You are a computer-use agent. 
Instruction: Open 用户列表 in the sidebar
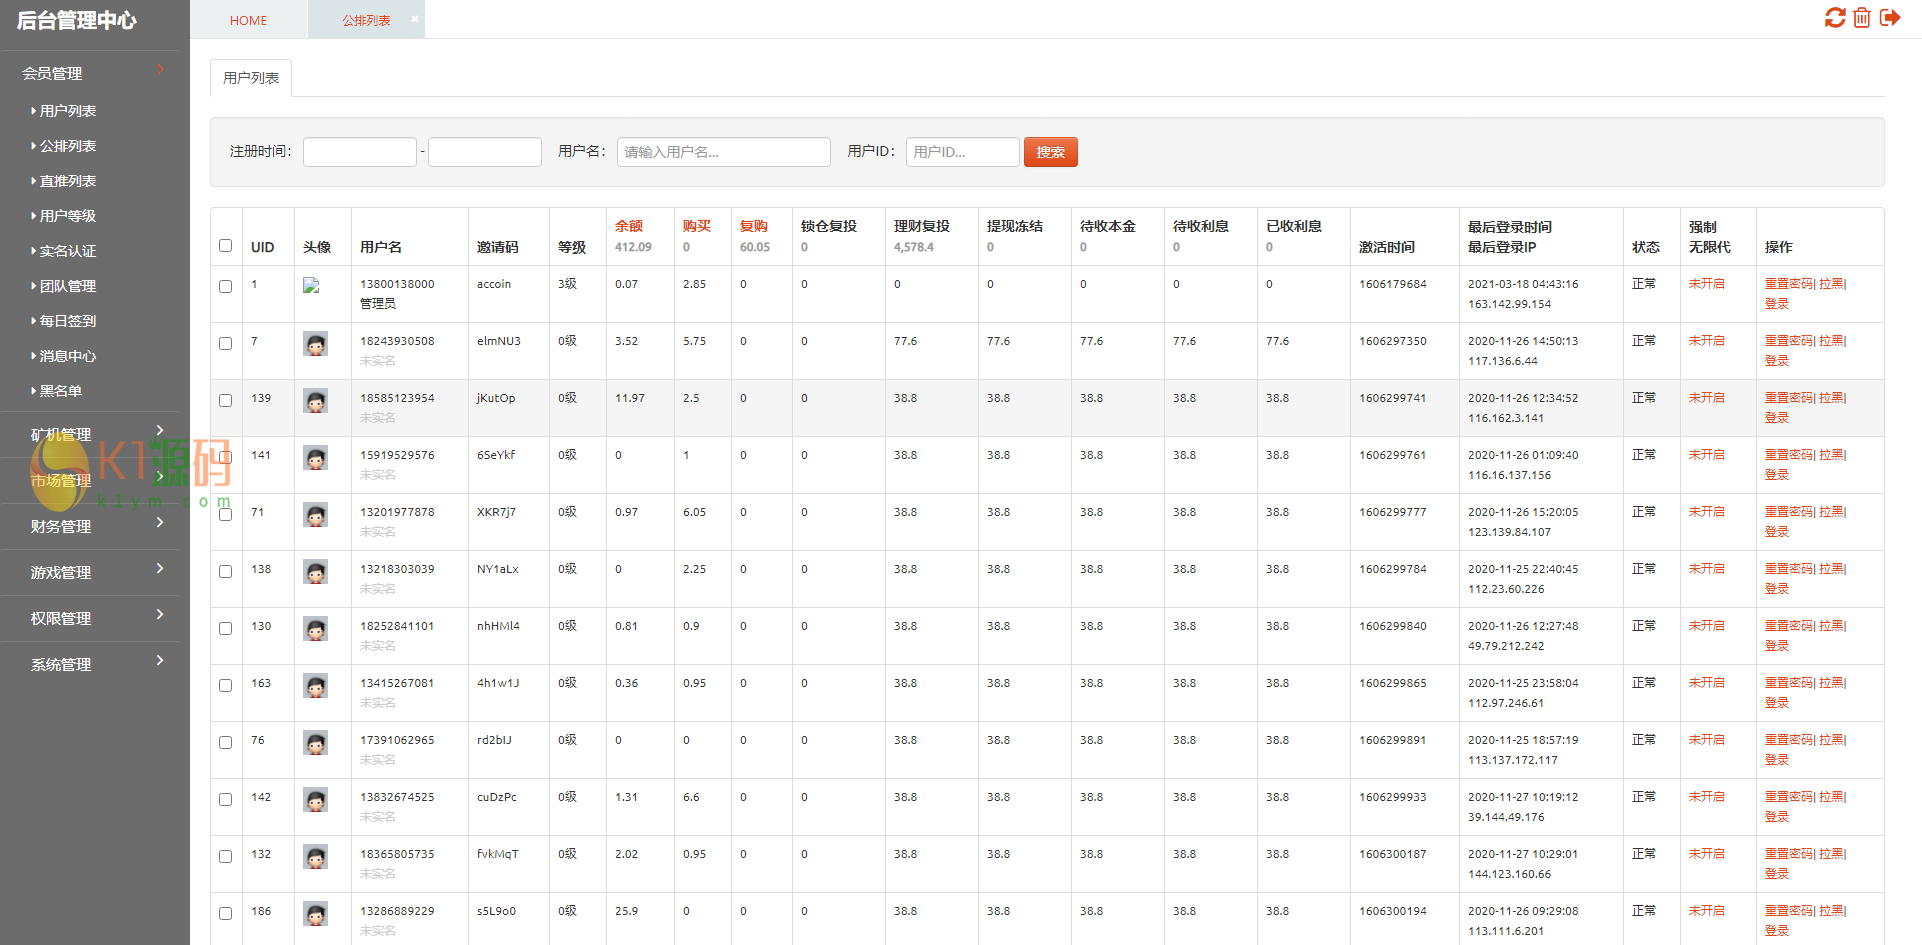pos(68,111)
